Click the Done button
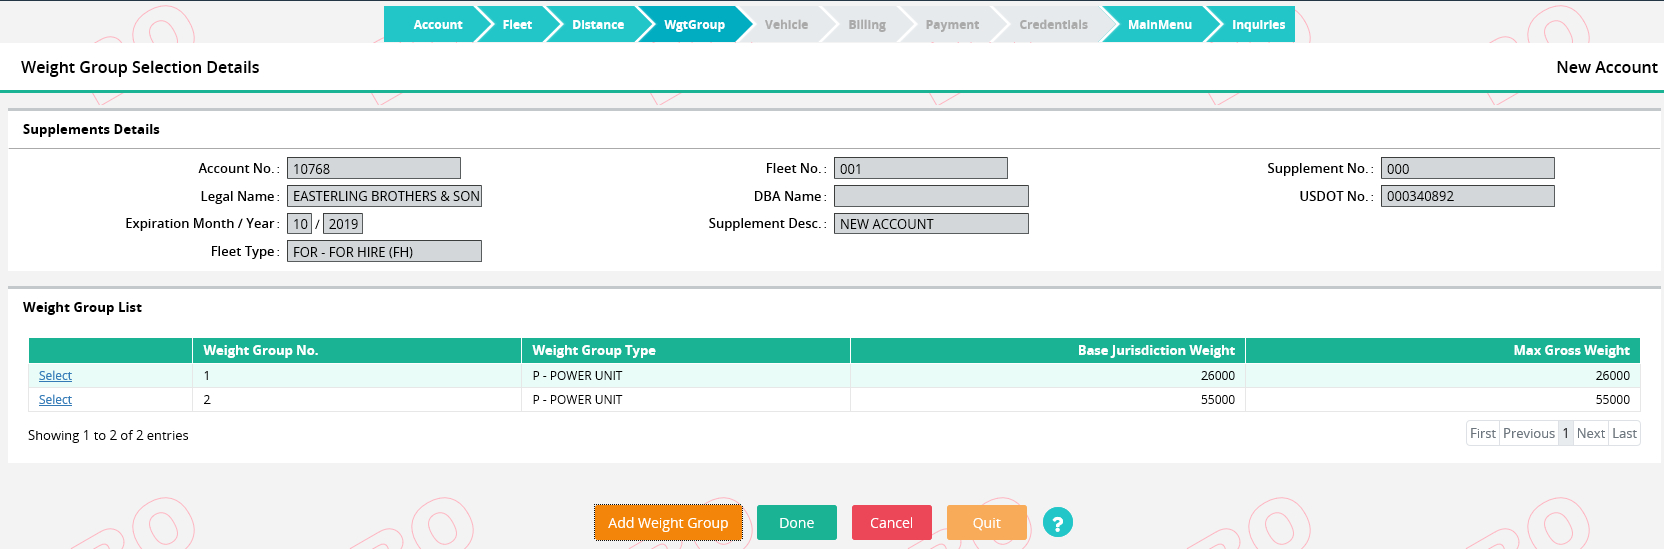Screen dimensions: 1664x549 797,523
